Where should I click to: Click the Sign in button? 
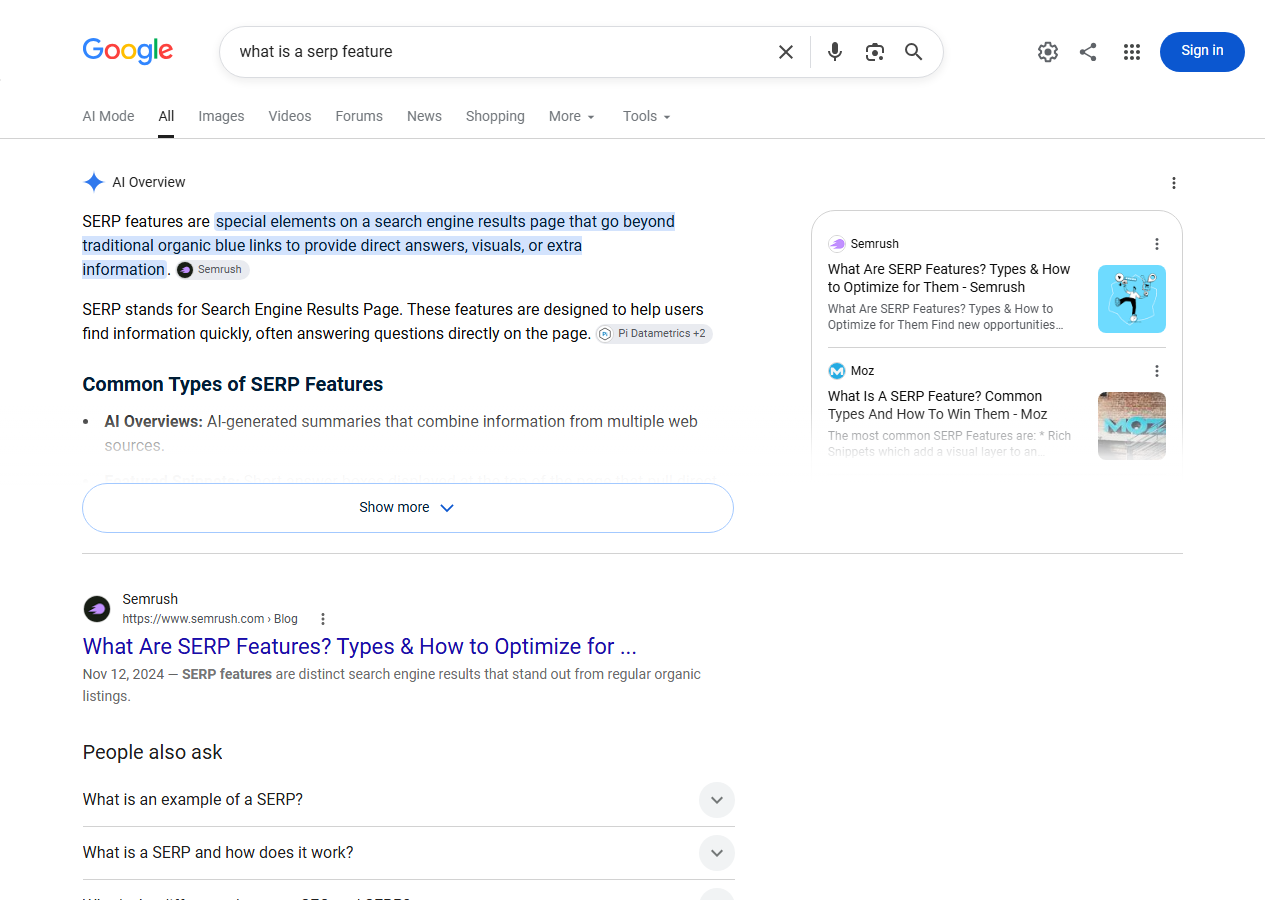click(1202, 52)
